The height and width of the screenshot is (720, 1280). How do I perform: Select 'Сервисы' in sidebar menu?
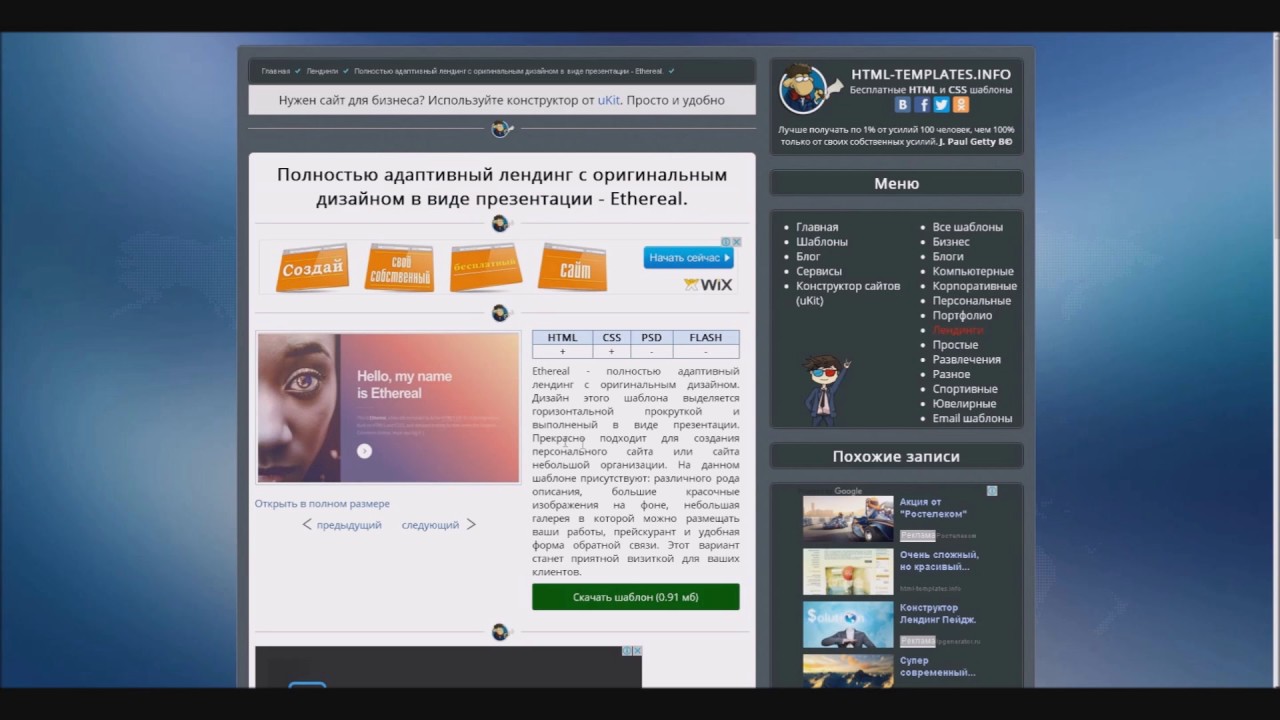tap(819, 271)
